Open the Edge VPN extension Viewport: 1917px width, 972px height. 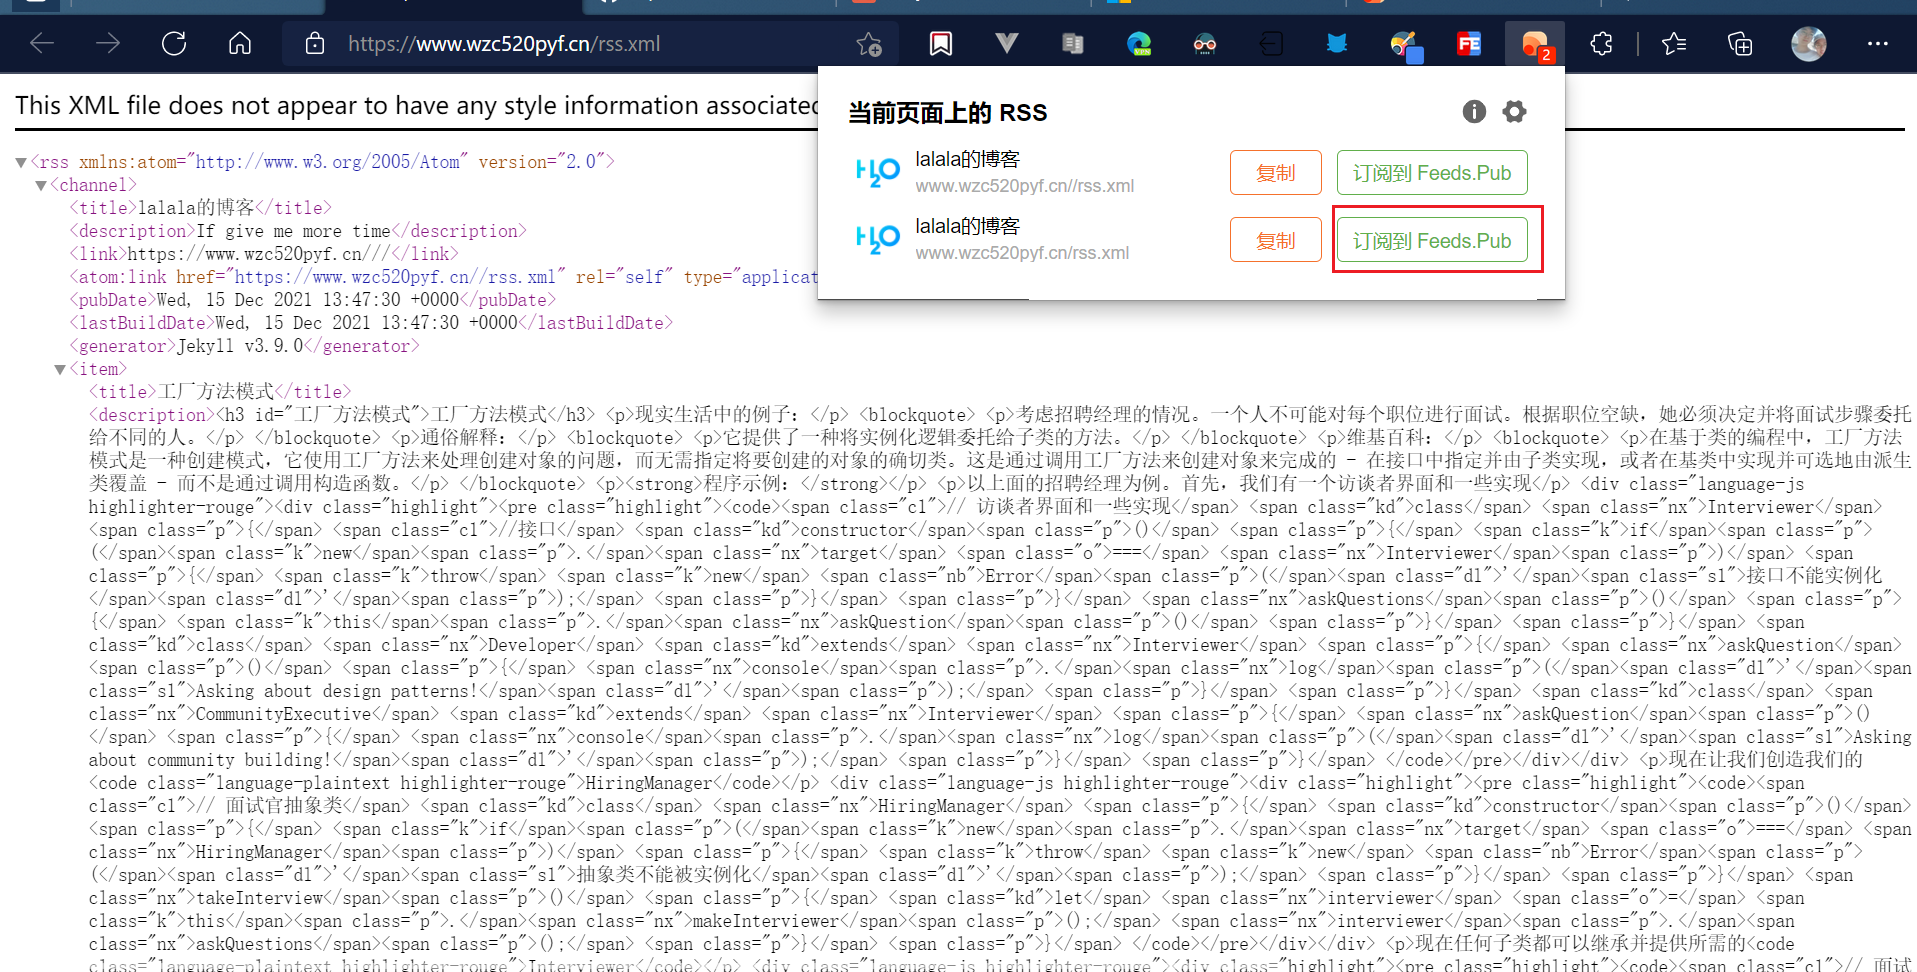pyautogui.click(x=1139, y=44)
